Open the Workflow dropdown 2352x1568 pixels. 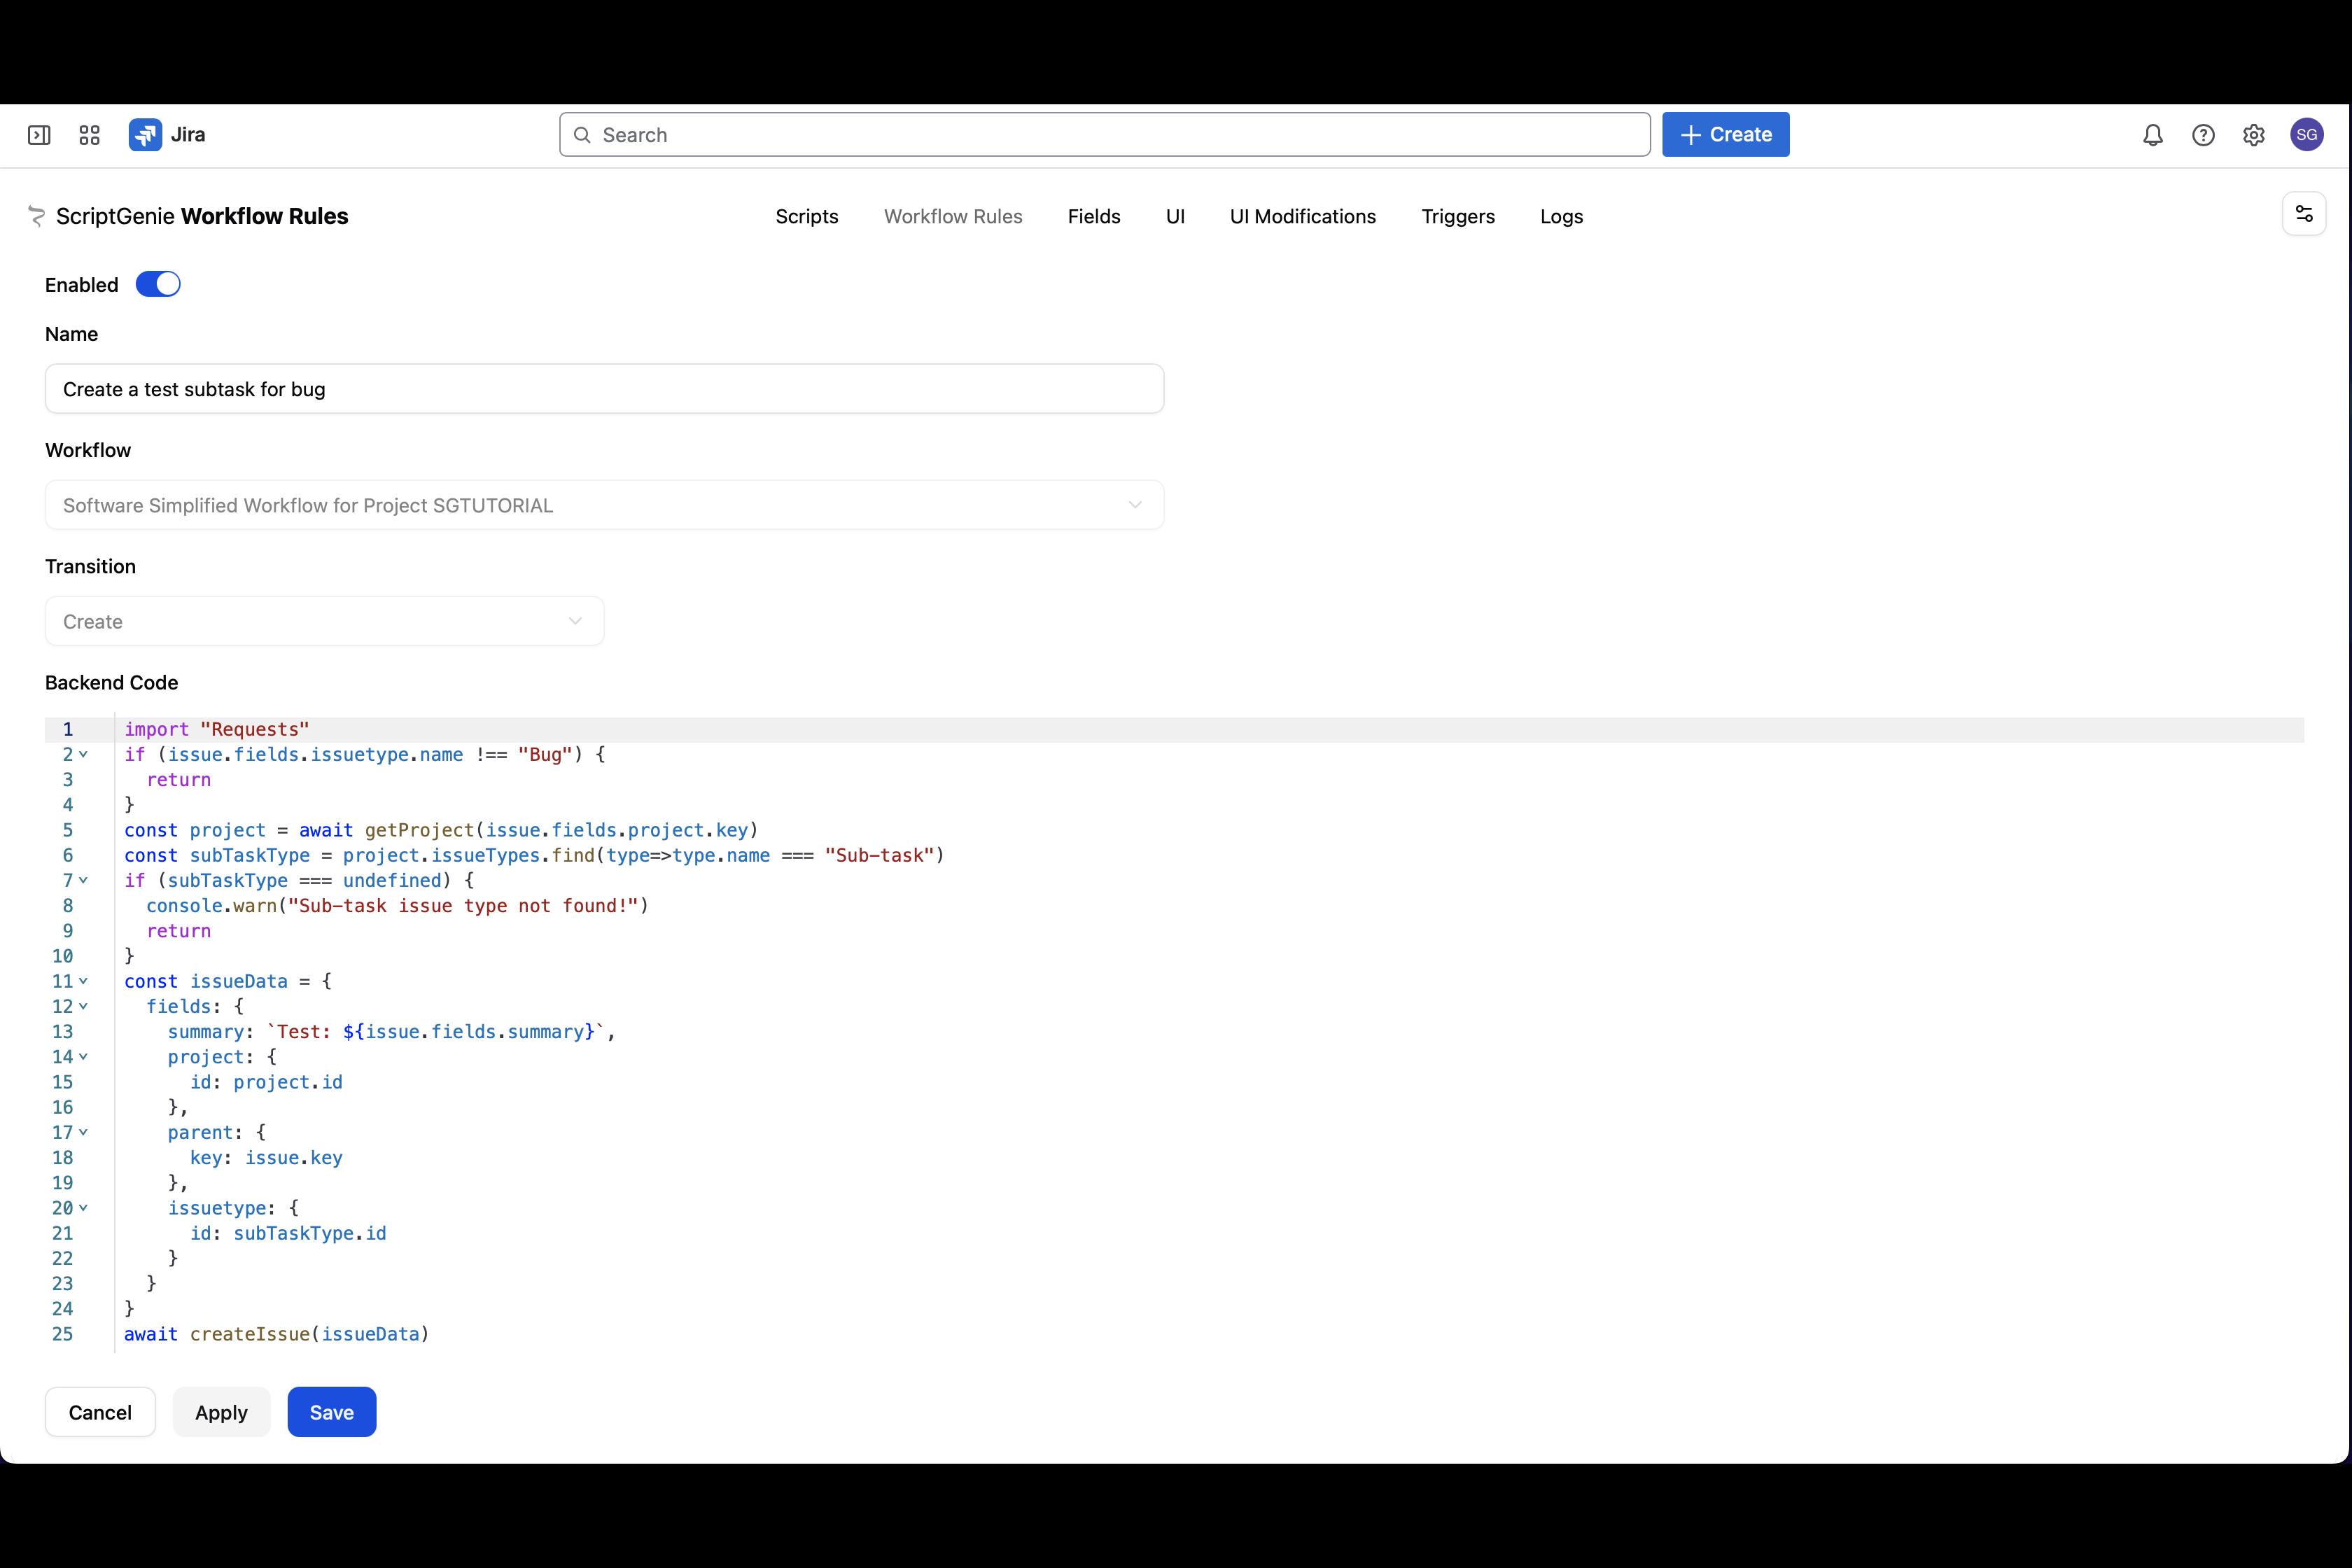pos(604,505)
